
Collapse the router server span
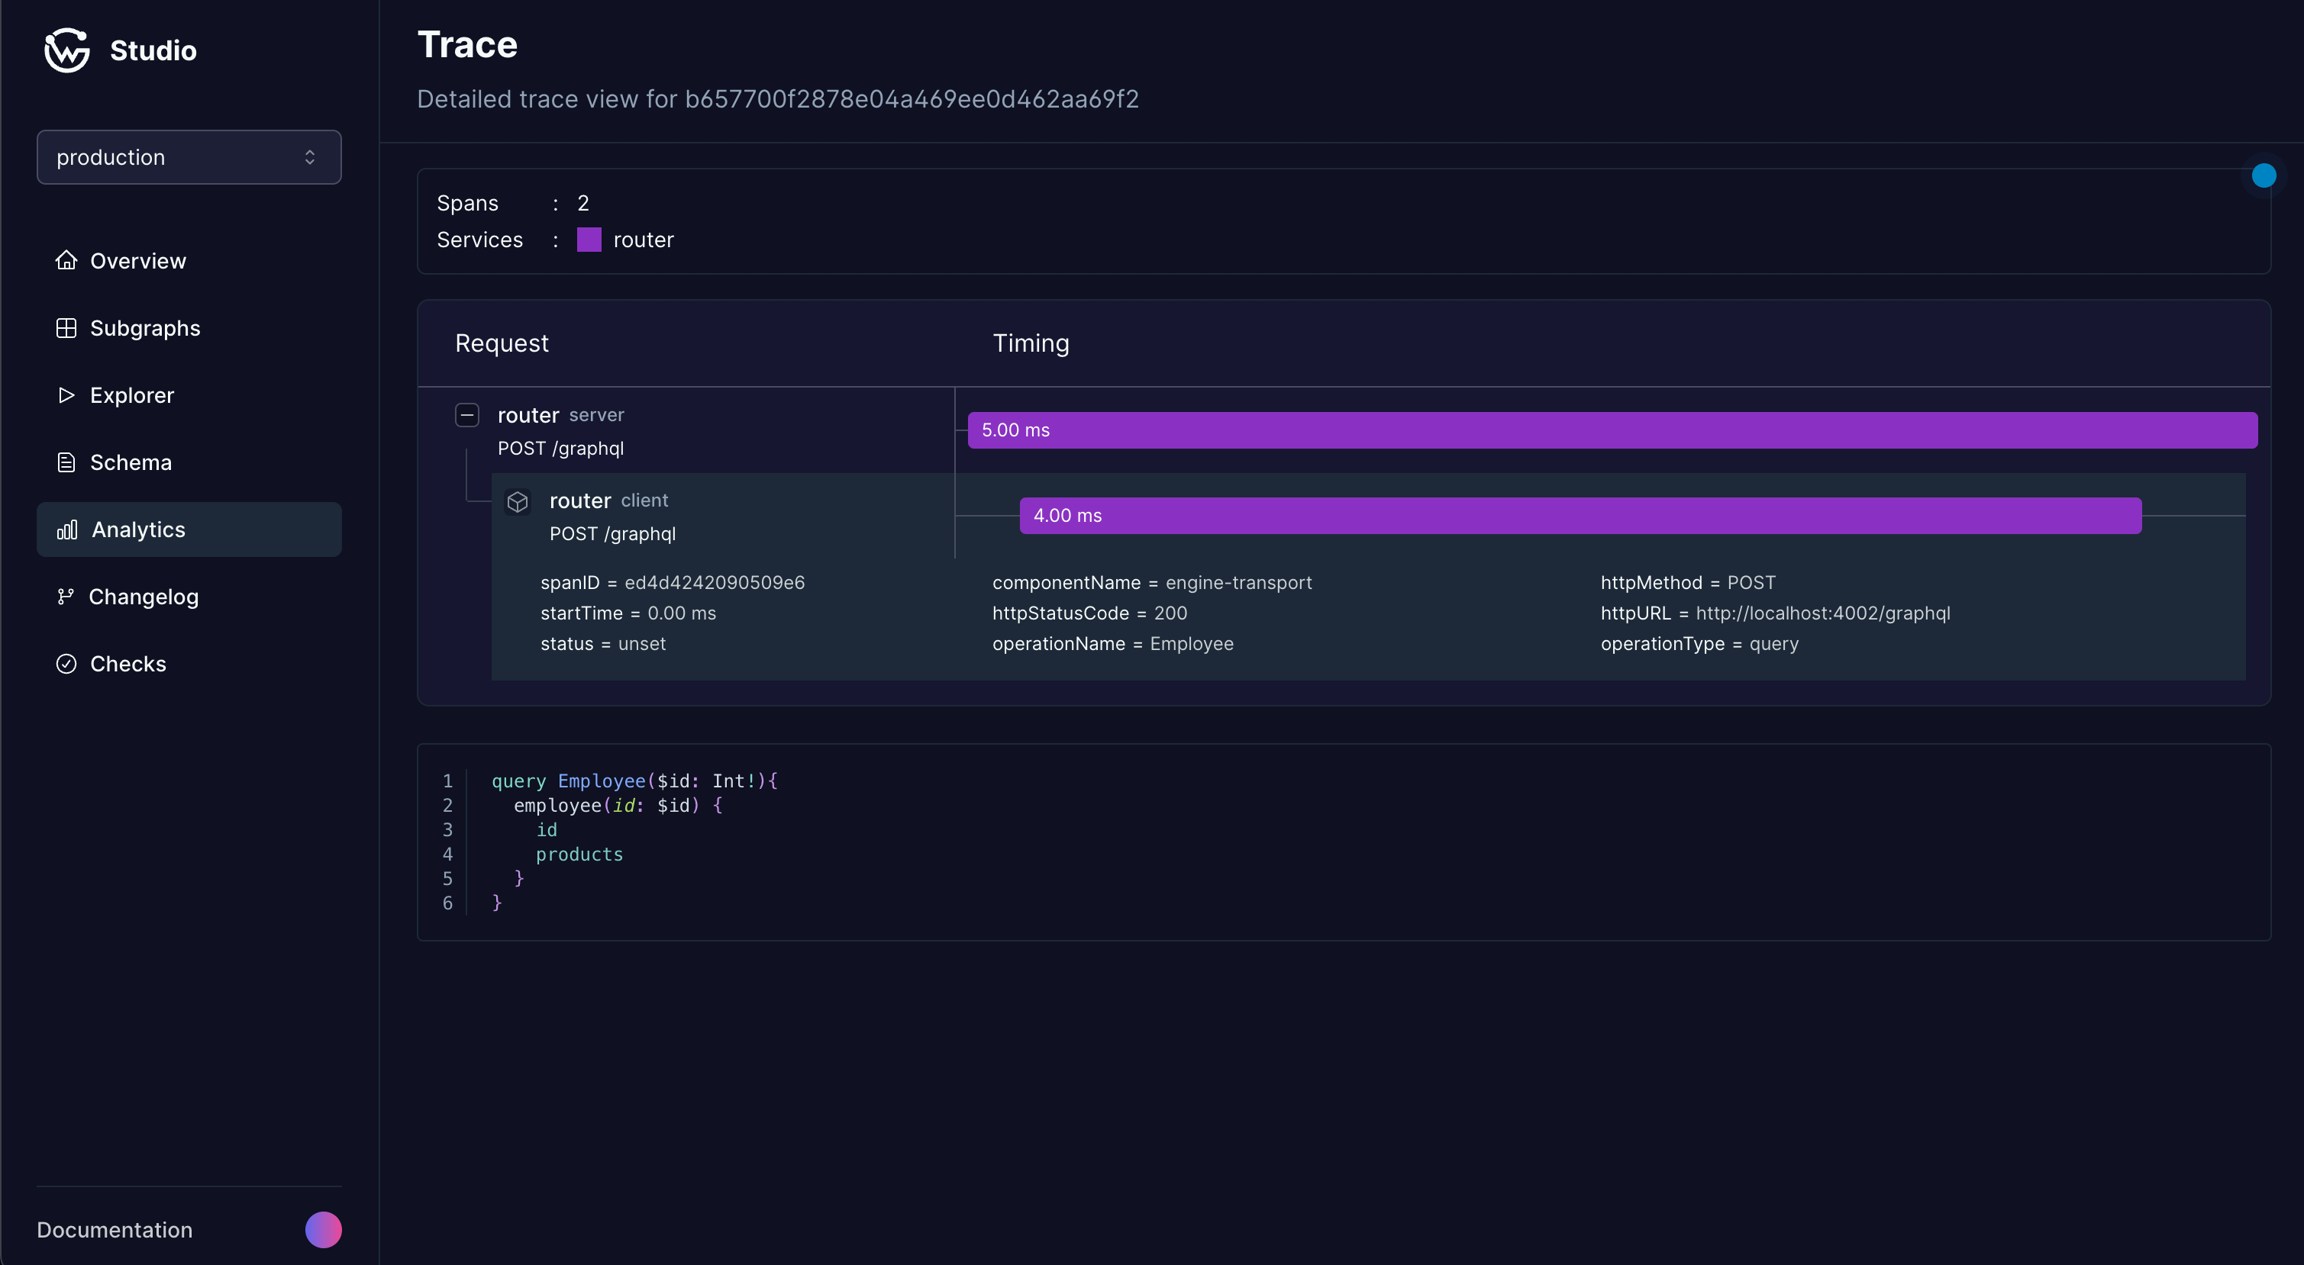point(467,414)
